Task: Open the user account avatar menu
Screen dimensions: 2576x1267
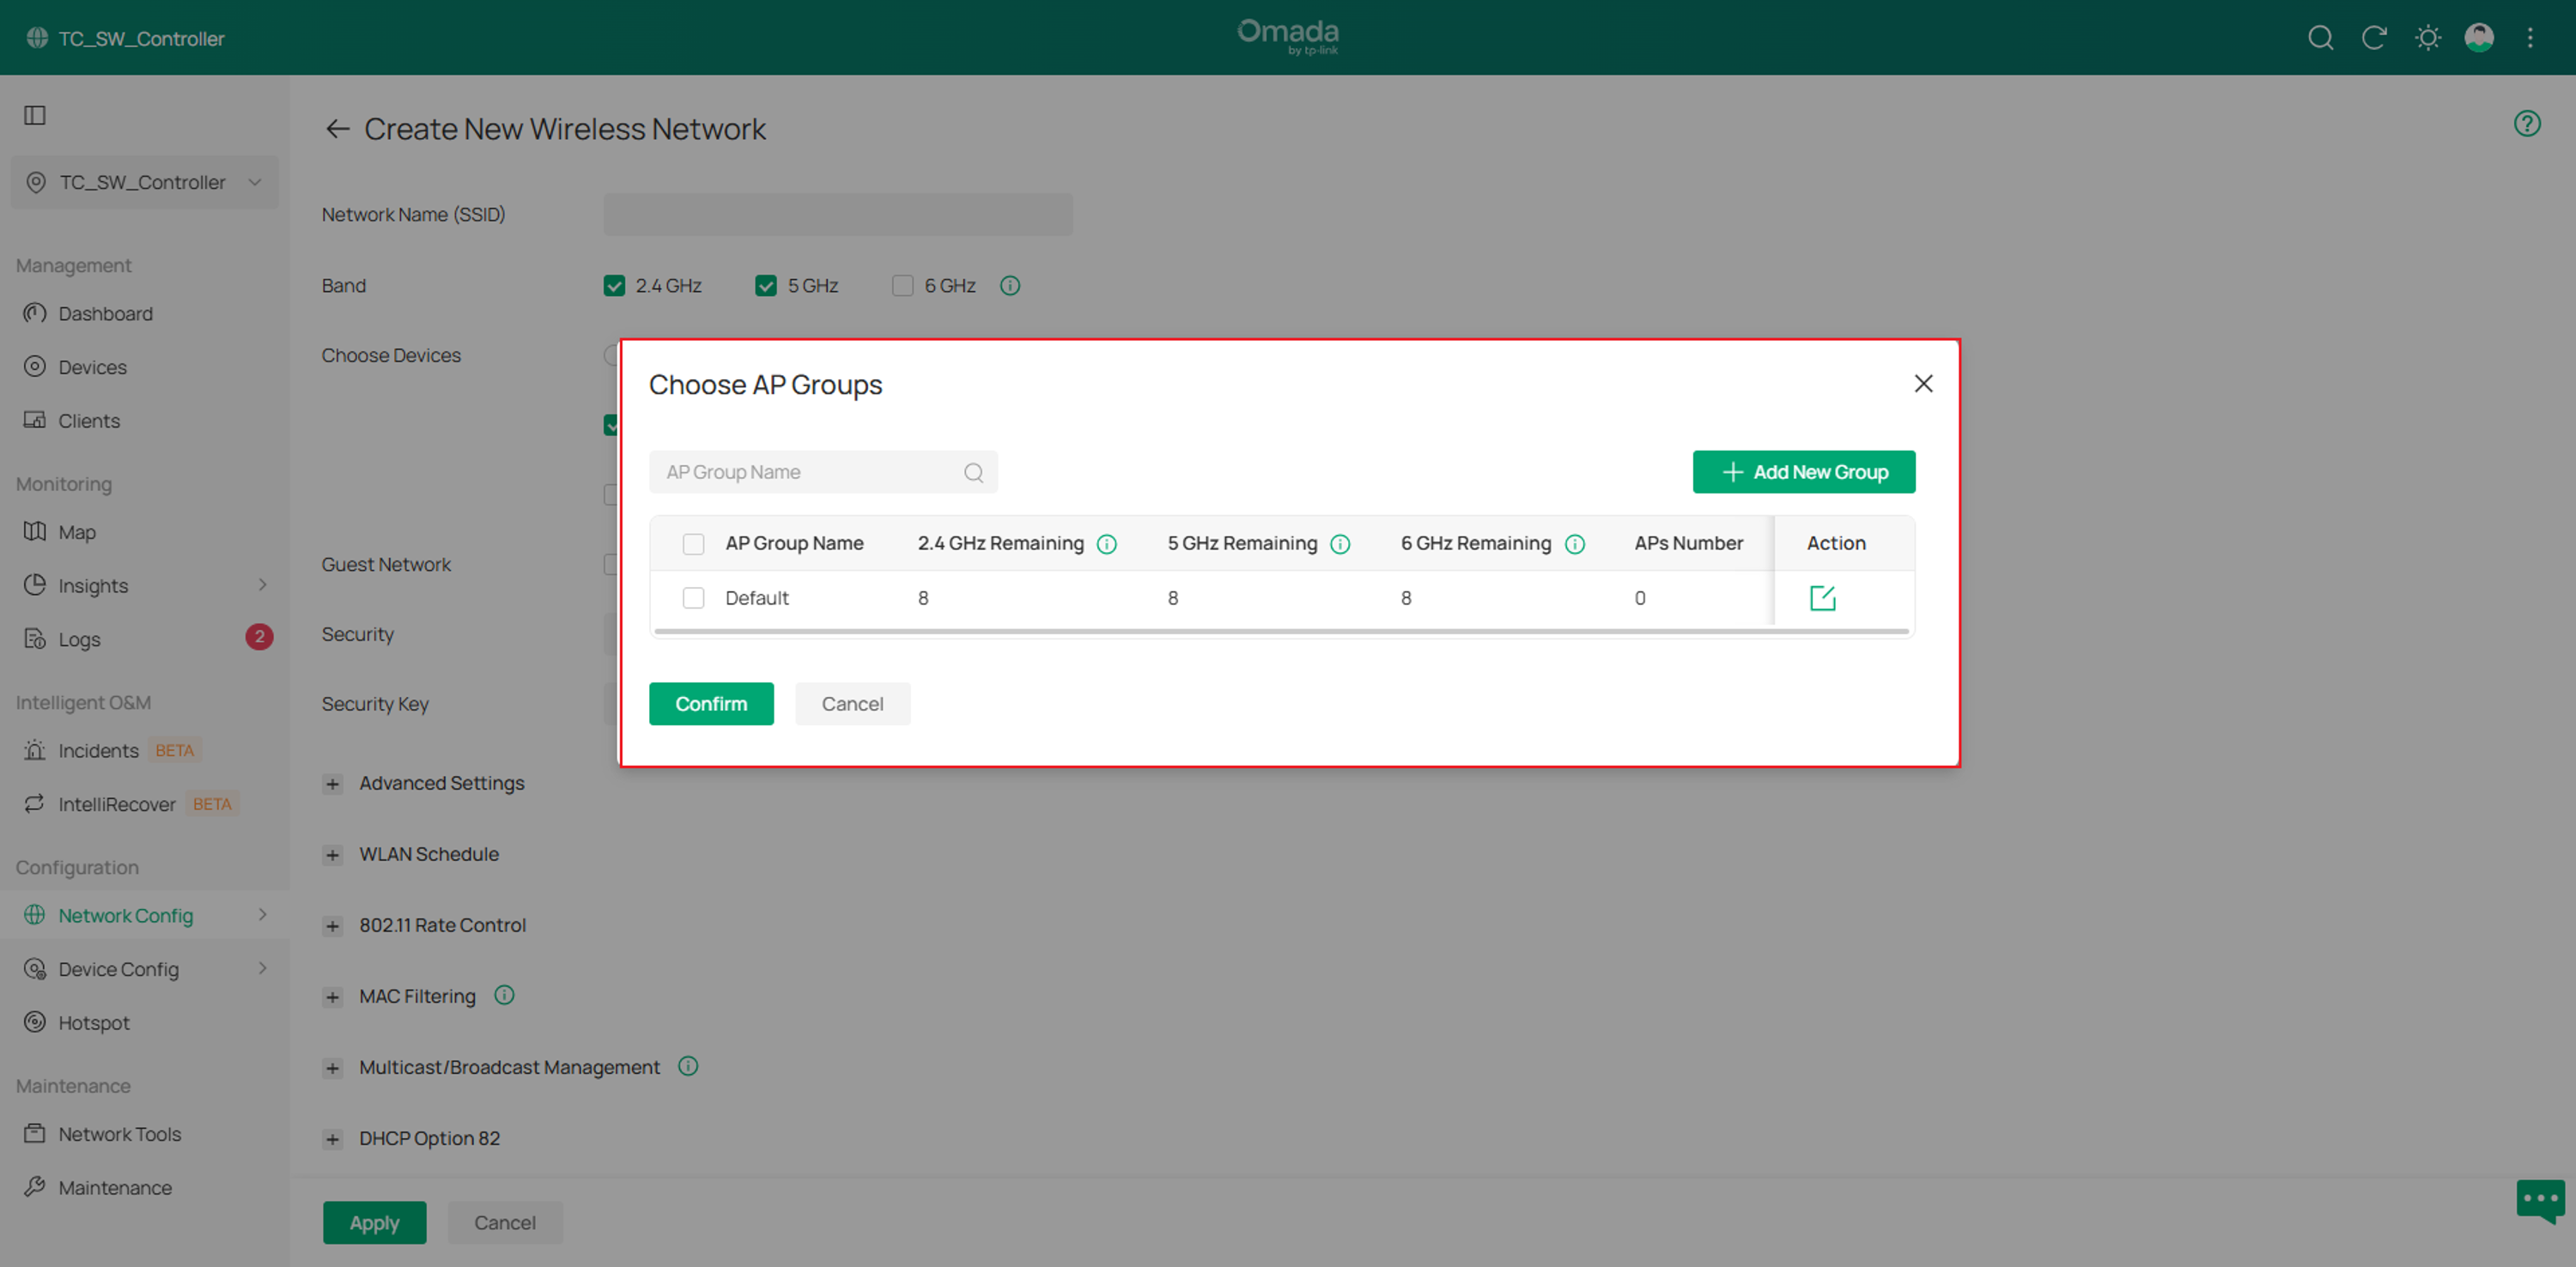Action: tap(2479, 38)
